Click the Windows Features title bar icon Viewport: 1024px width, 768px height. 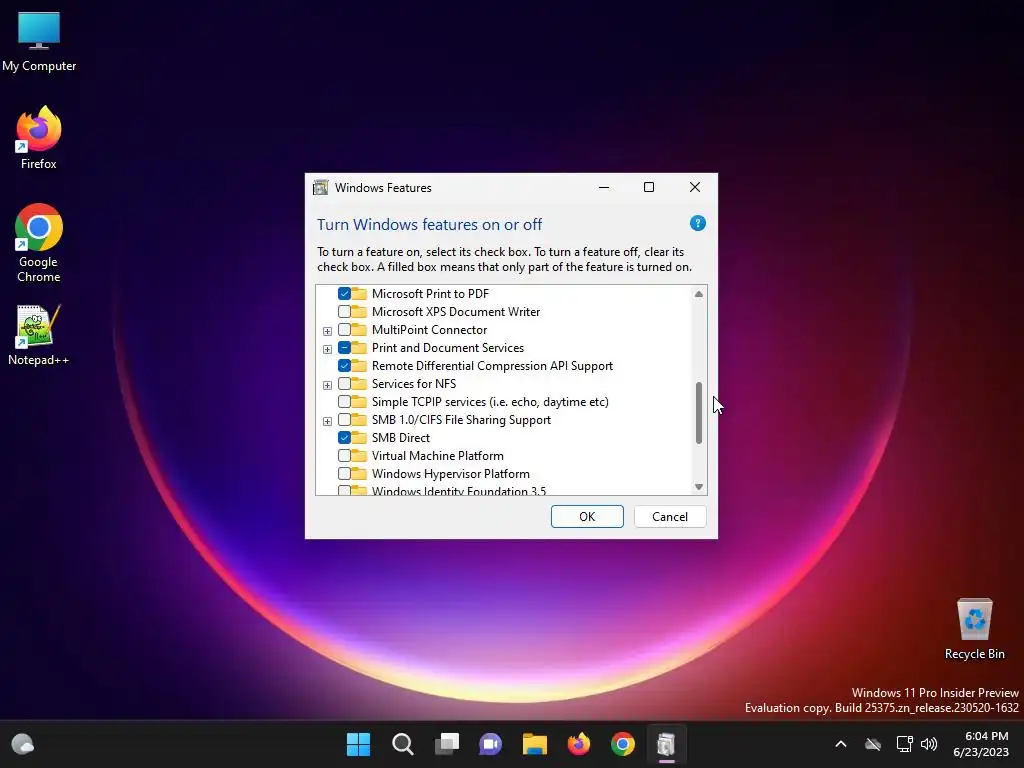(x=321, y=187)
